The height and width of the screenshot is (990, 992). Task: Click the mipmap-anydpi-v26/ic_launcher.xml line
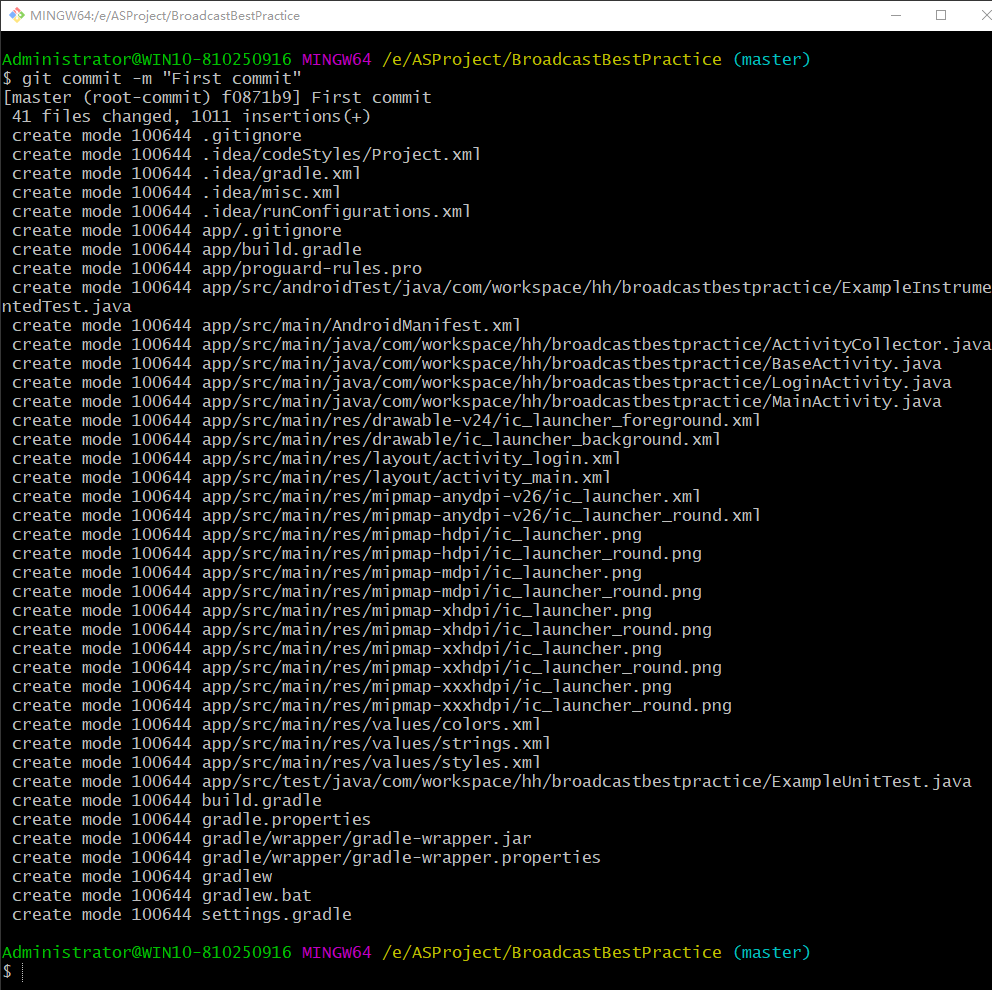356,496
